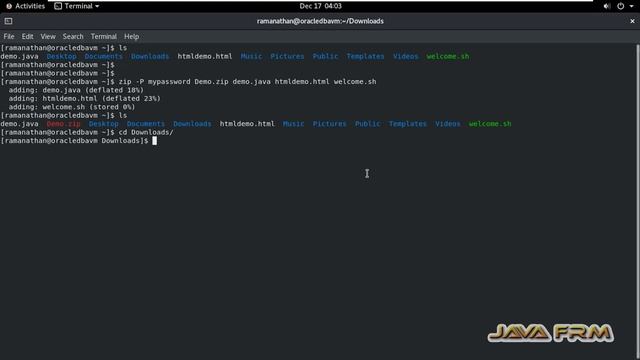Click htmldemo.html in the first ls output
640x360 pixels.
click(x=205, y=56)
